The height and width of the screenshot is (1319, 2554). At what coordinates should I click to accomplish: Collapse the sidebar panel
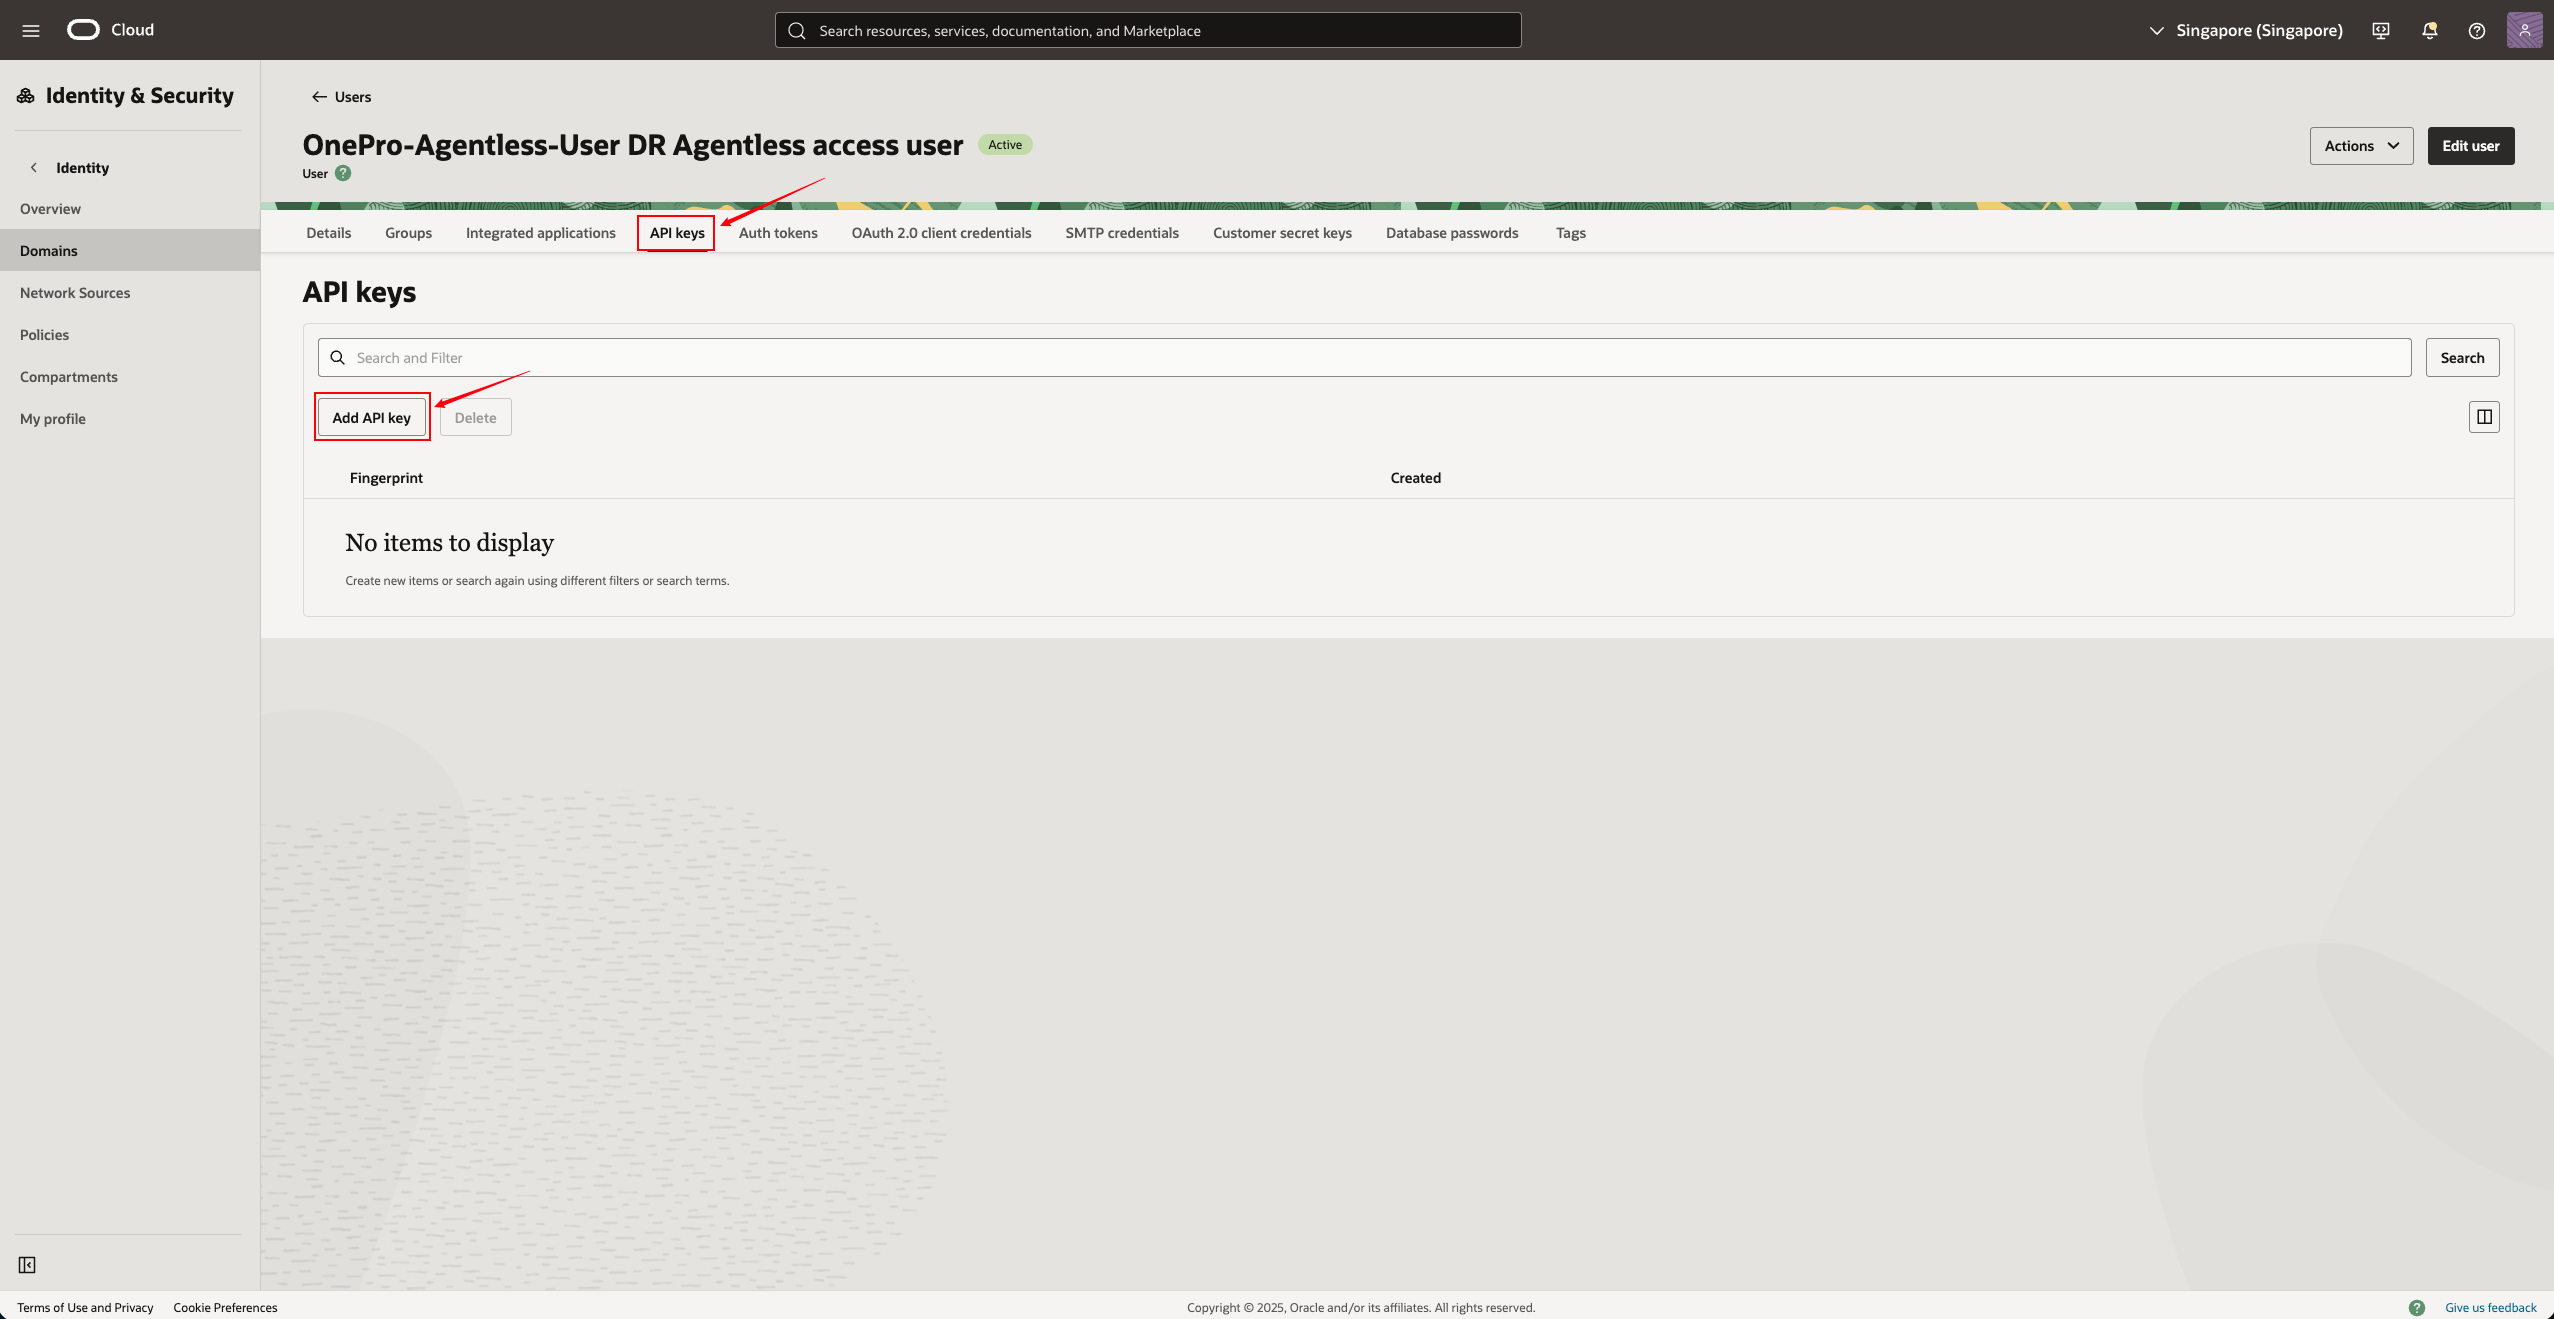pos(27,1265)
